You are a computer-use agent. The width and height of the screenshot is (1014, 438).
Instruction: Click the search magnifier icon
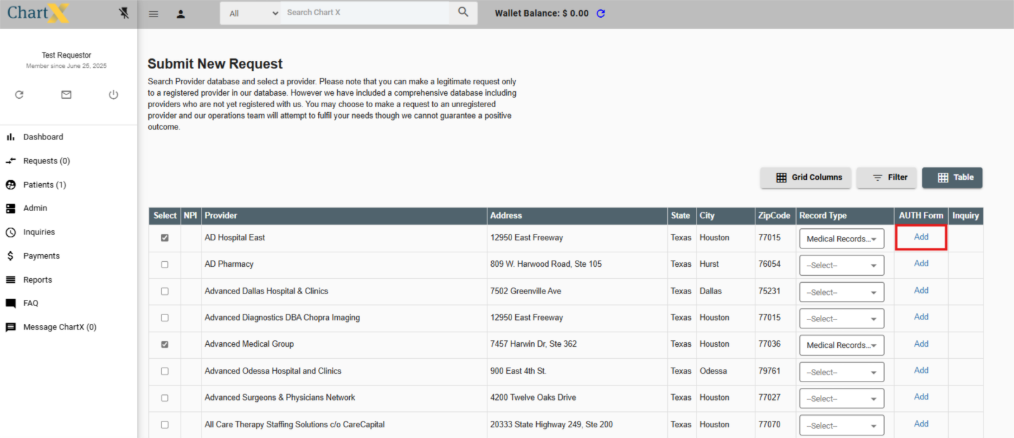463,12
